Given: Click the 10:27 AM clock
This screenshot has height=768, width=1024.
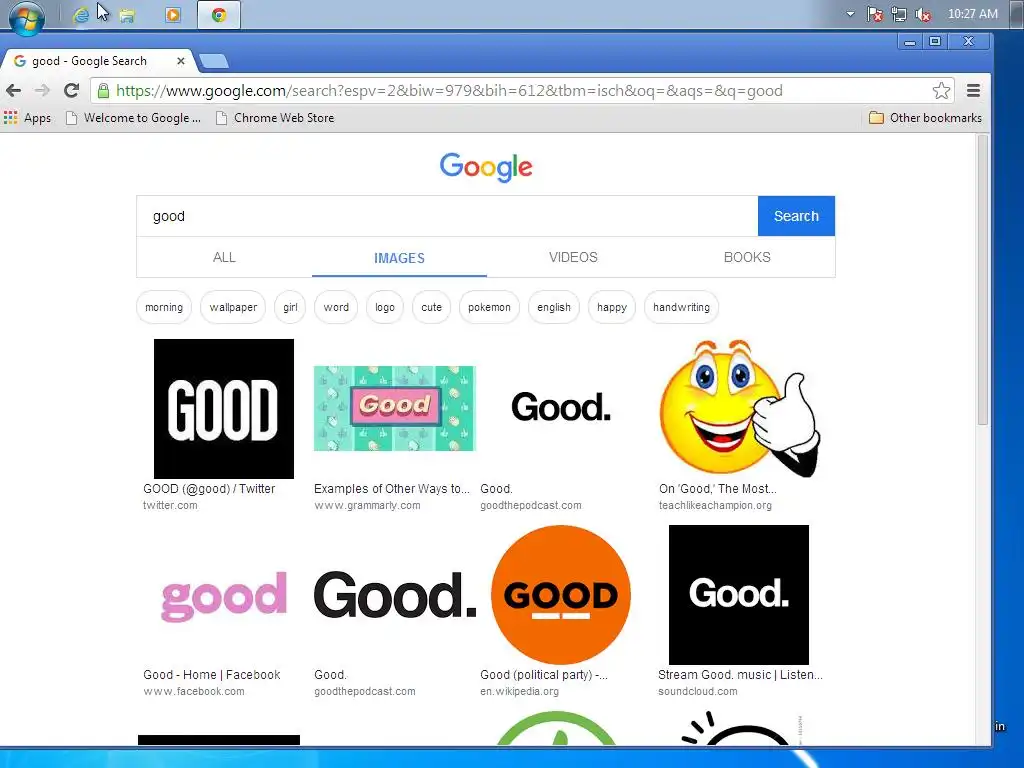Looking at the screenshot, I should click(x=972, y=14).
